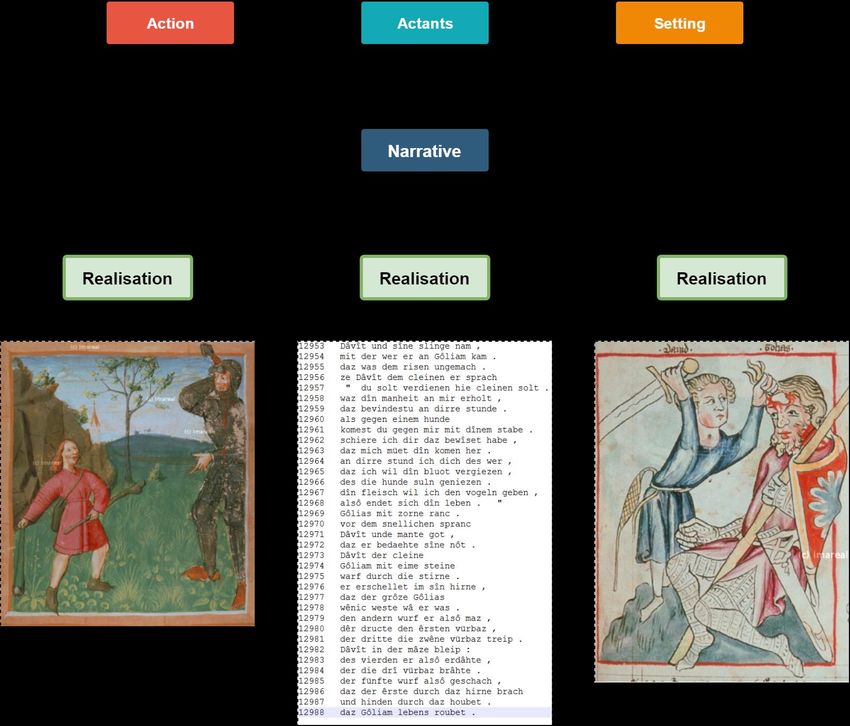The image size is (850, 726).
Task: Click line "an dirre stund ich dich des wer"
Action: 426,461
